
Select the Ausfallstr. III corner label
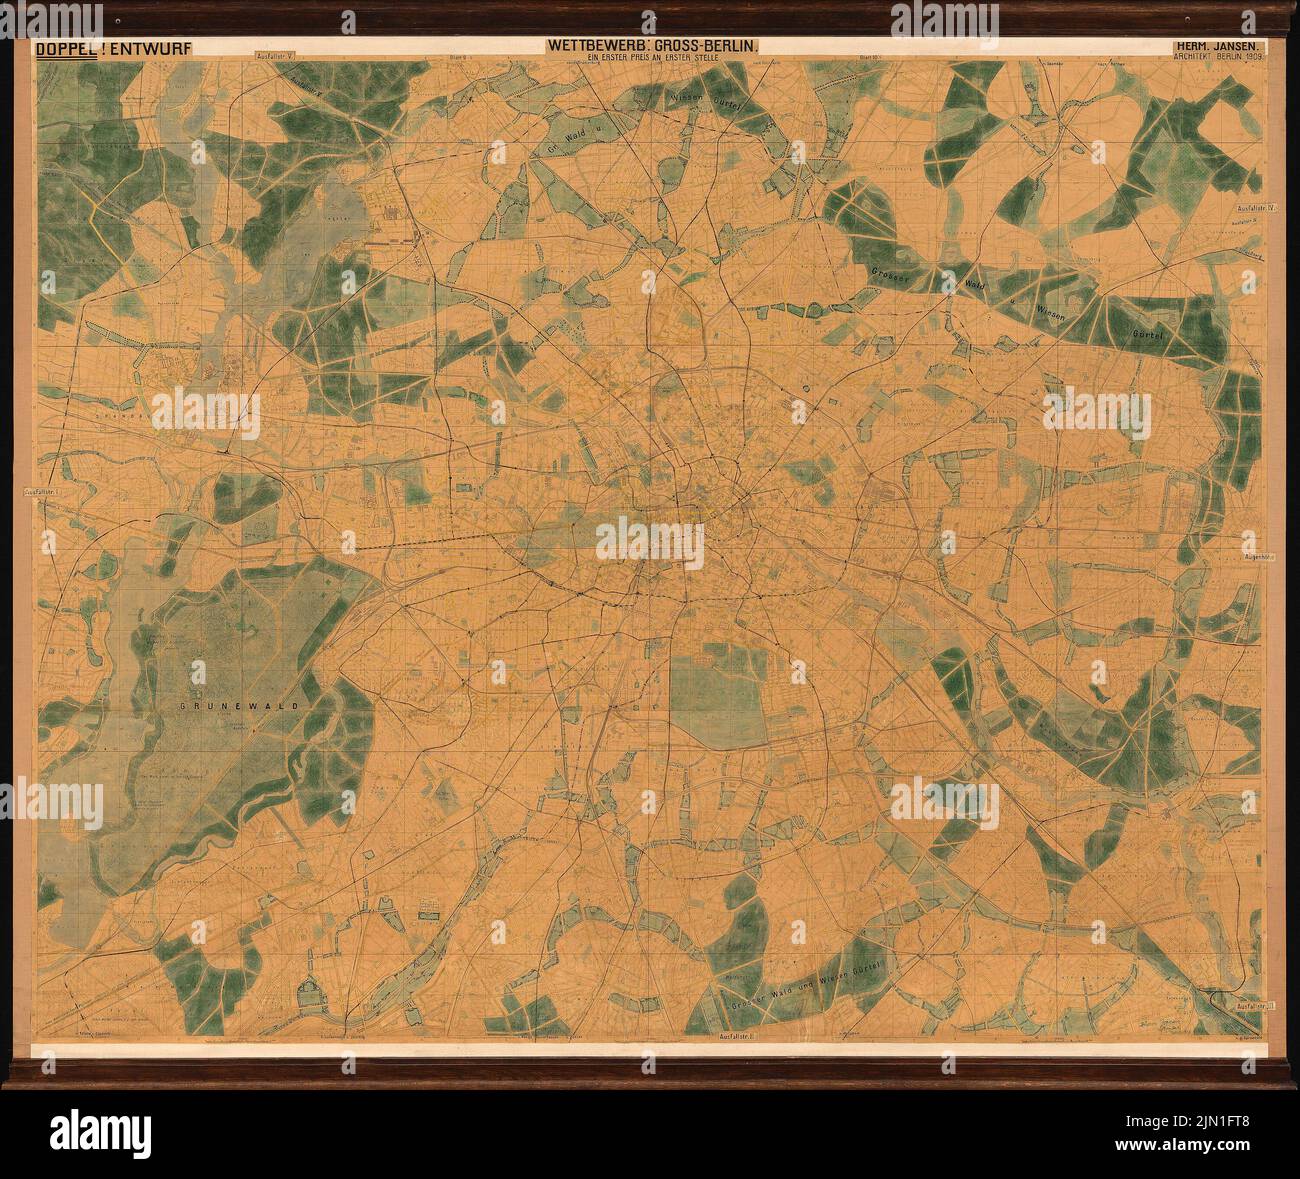point(1255,1005)
